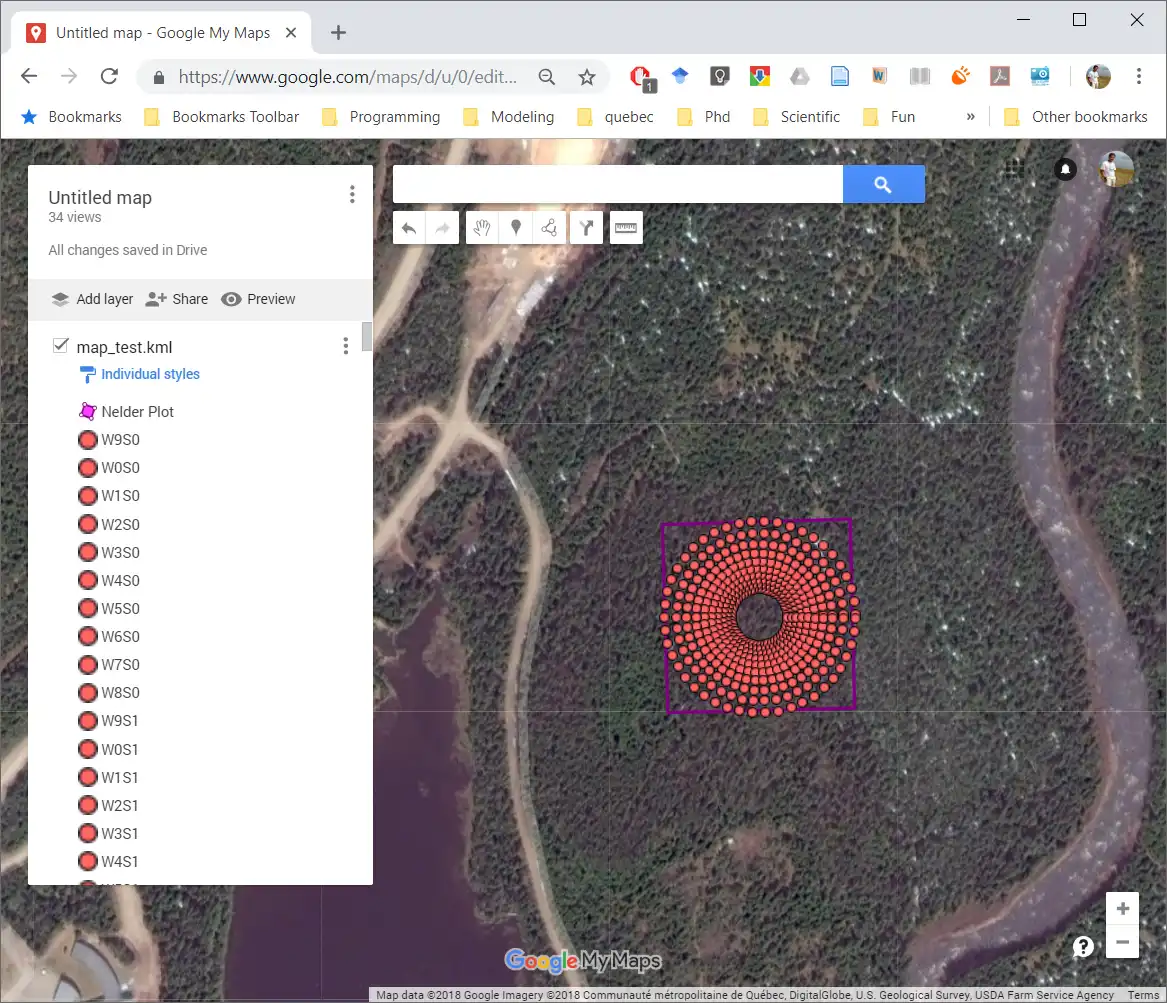The width and height of the screenshot is (1167, 1003).
Task: Open the Scientific bookmarks folder
Action: pos(796,117)
